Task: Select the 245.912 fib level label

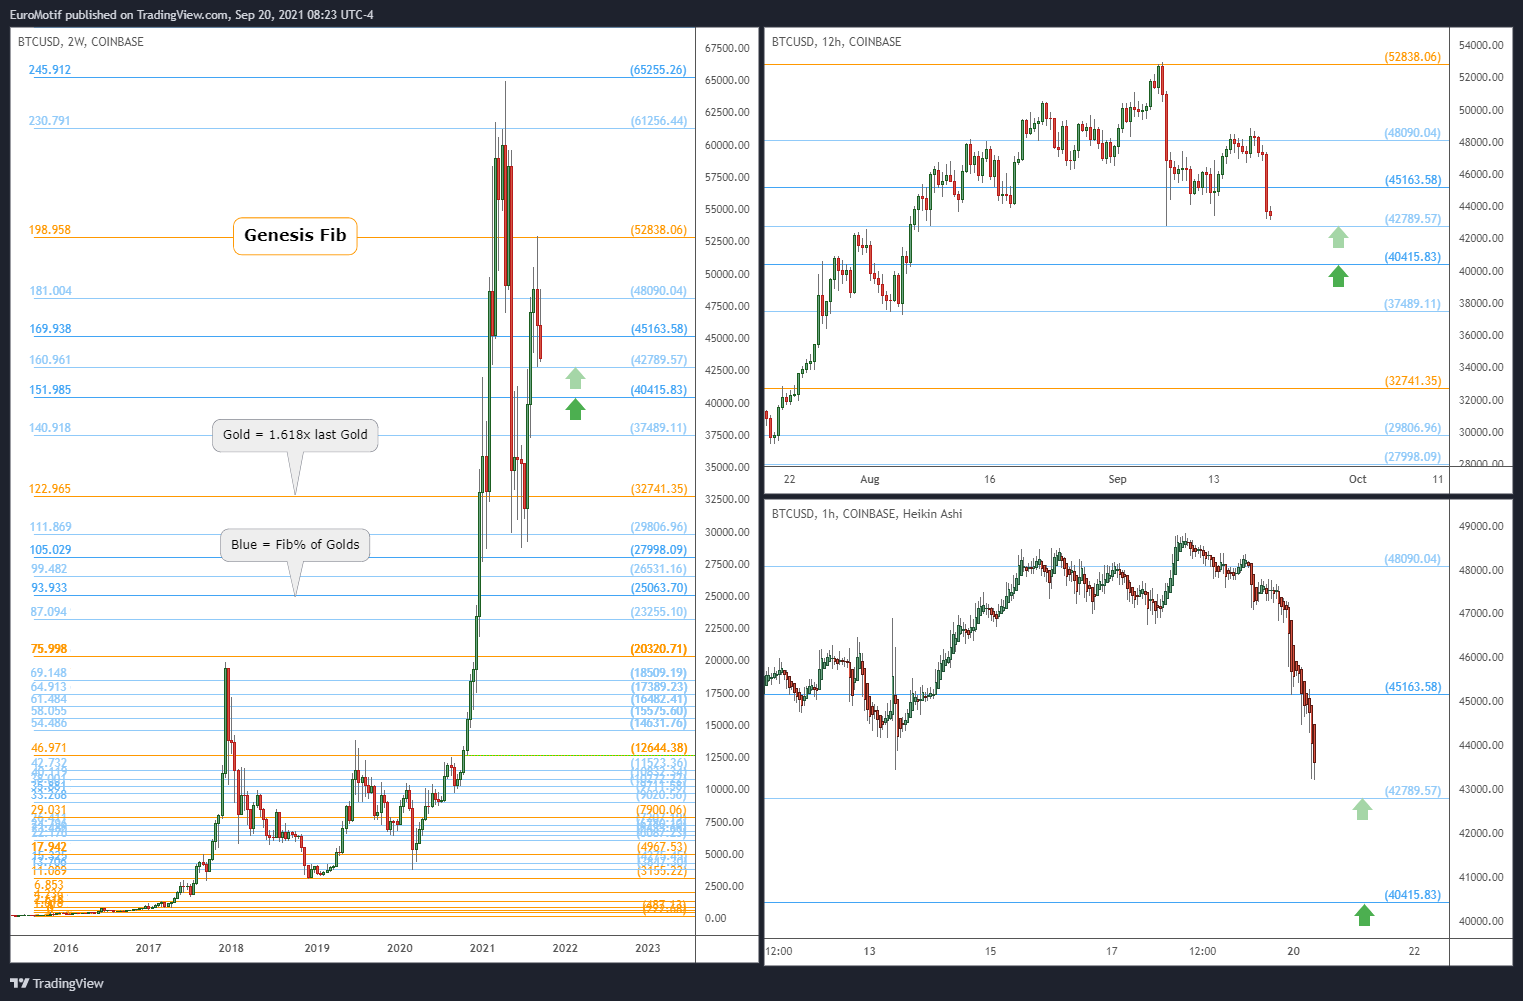Action: (50, 70)
